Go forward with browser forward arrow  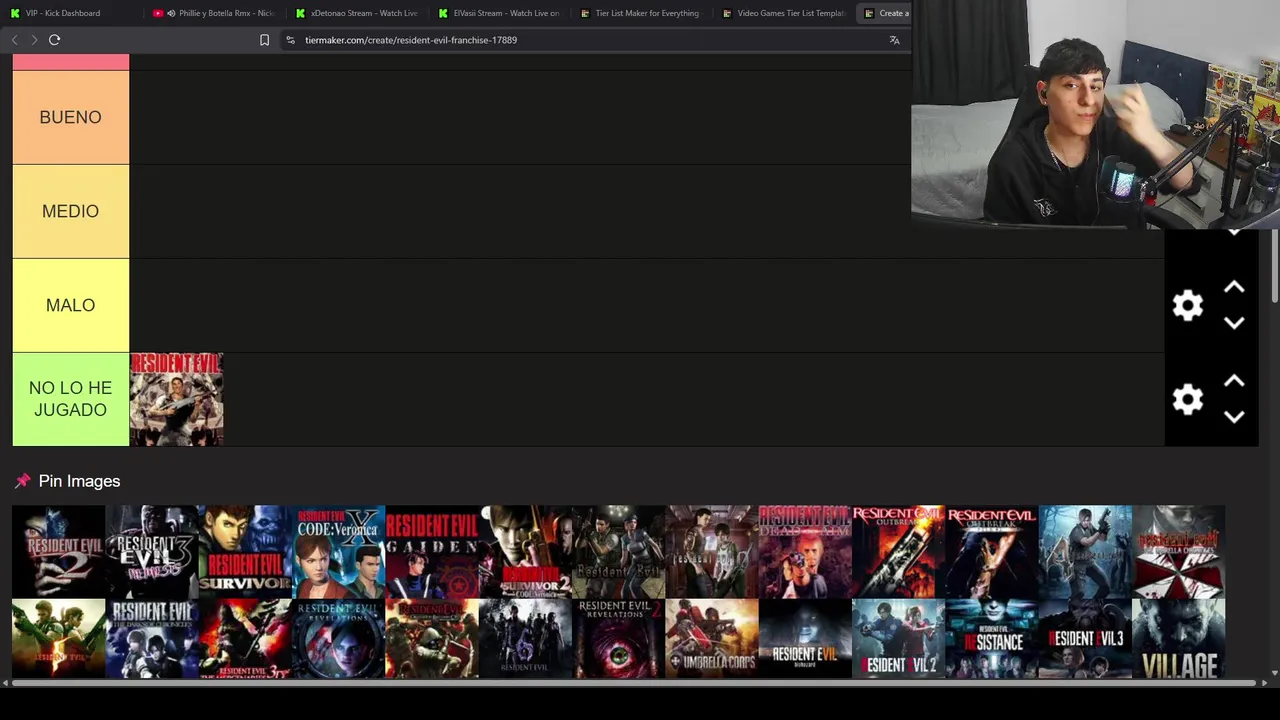tap(34, 40)
